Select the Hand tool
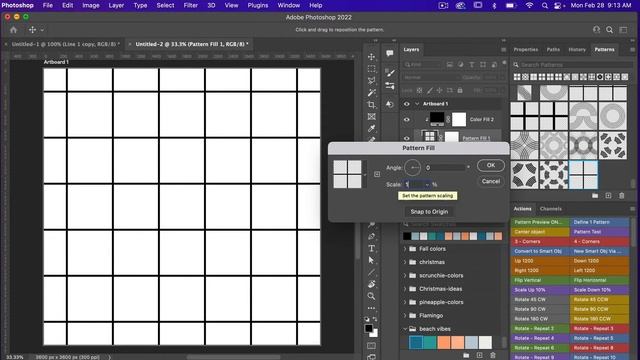640x360 pixels. (371, 284)
